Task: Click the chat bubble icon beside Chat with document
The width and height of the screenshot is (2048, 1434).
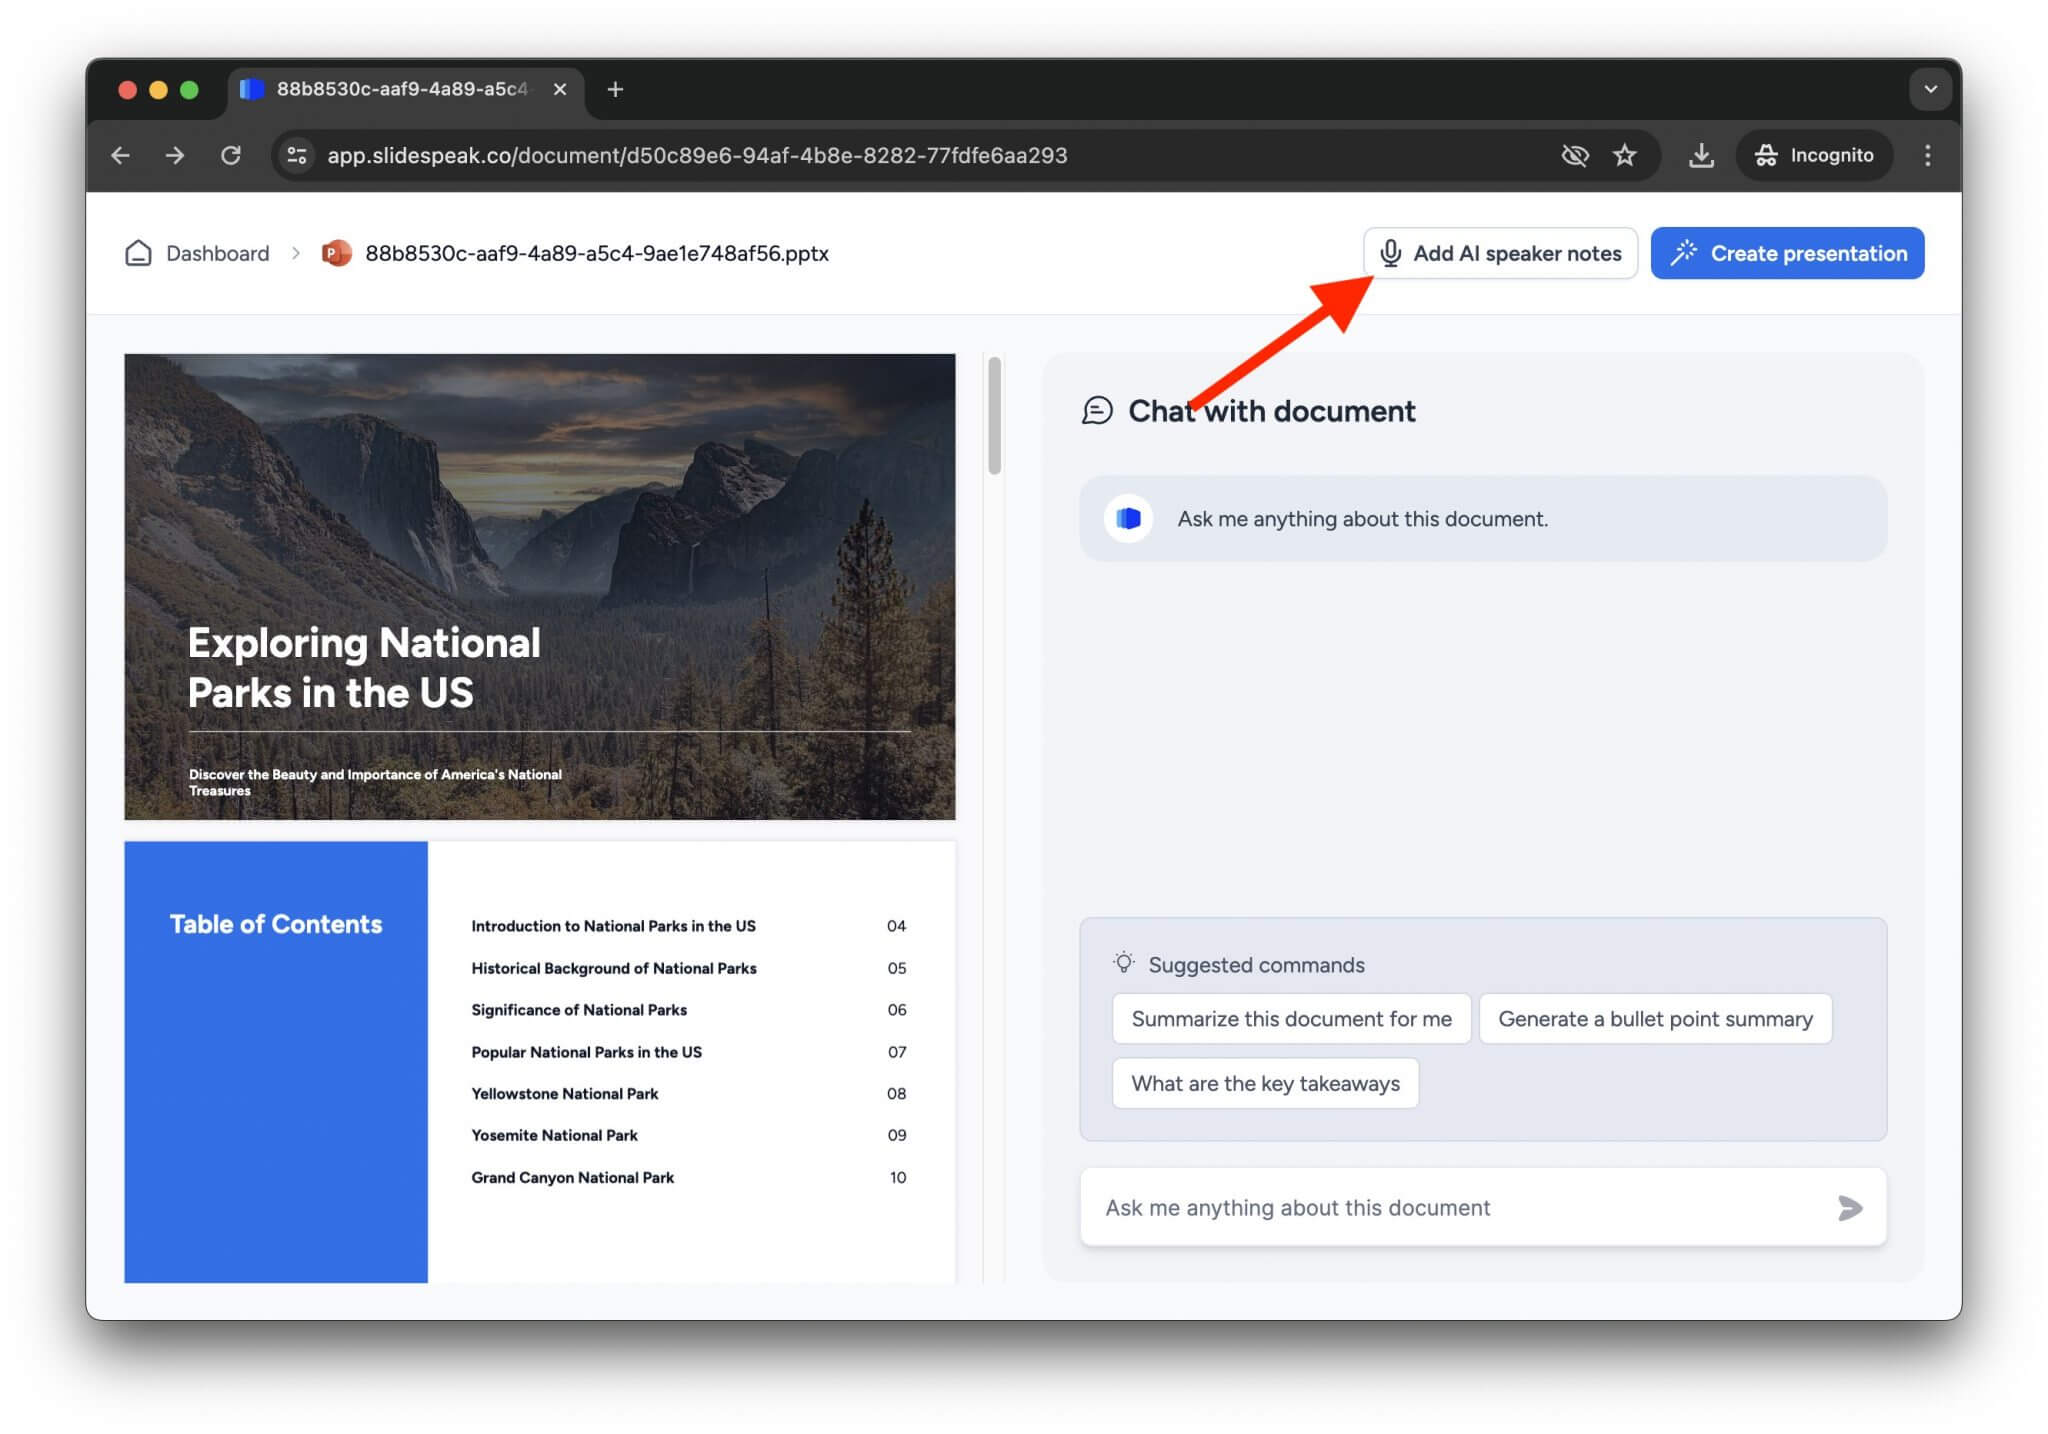Action: click(x=1097, y=410)
